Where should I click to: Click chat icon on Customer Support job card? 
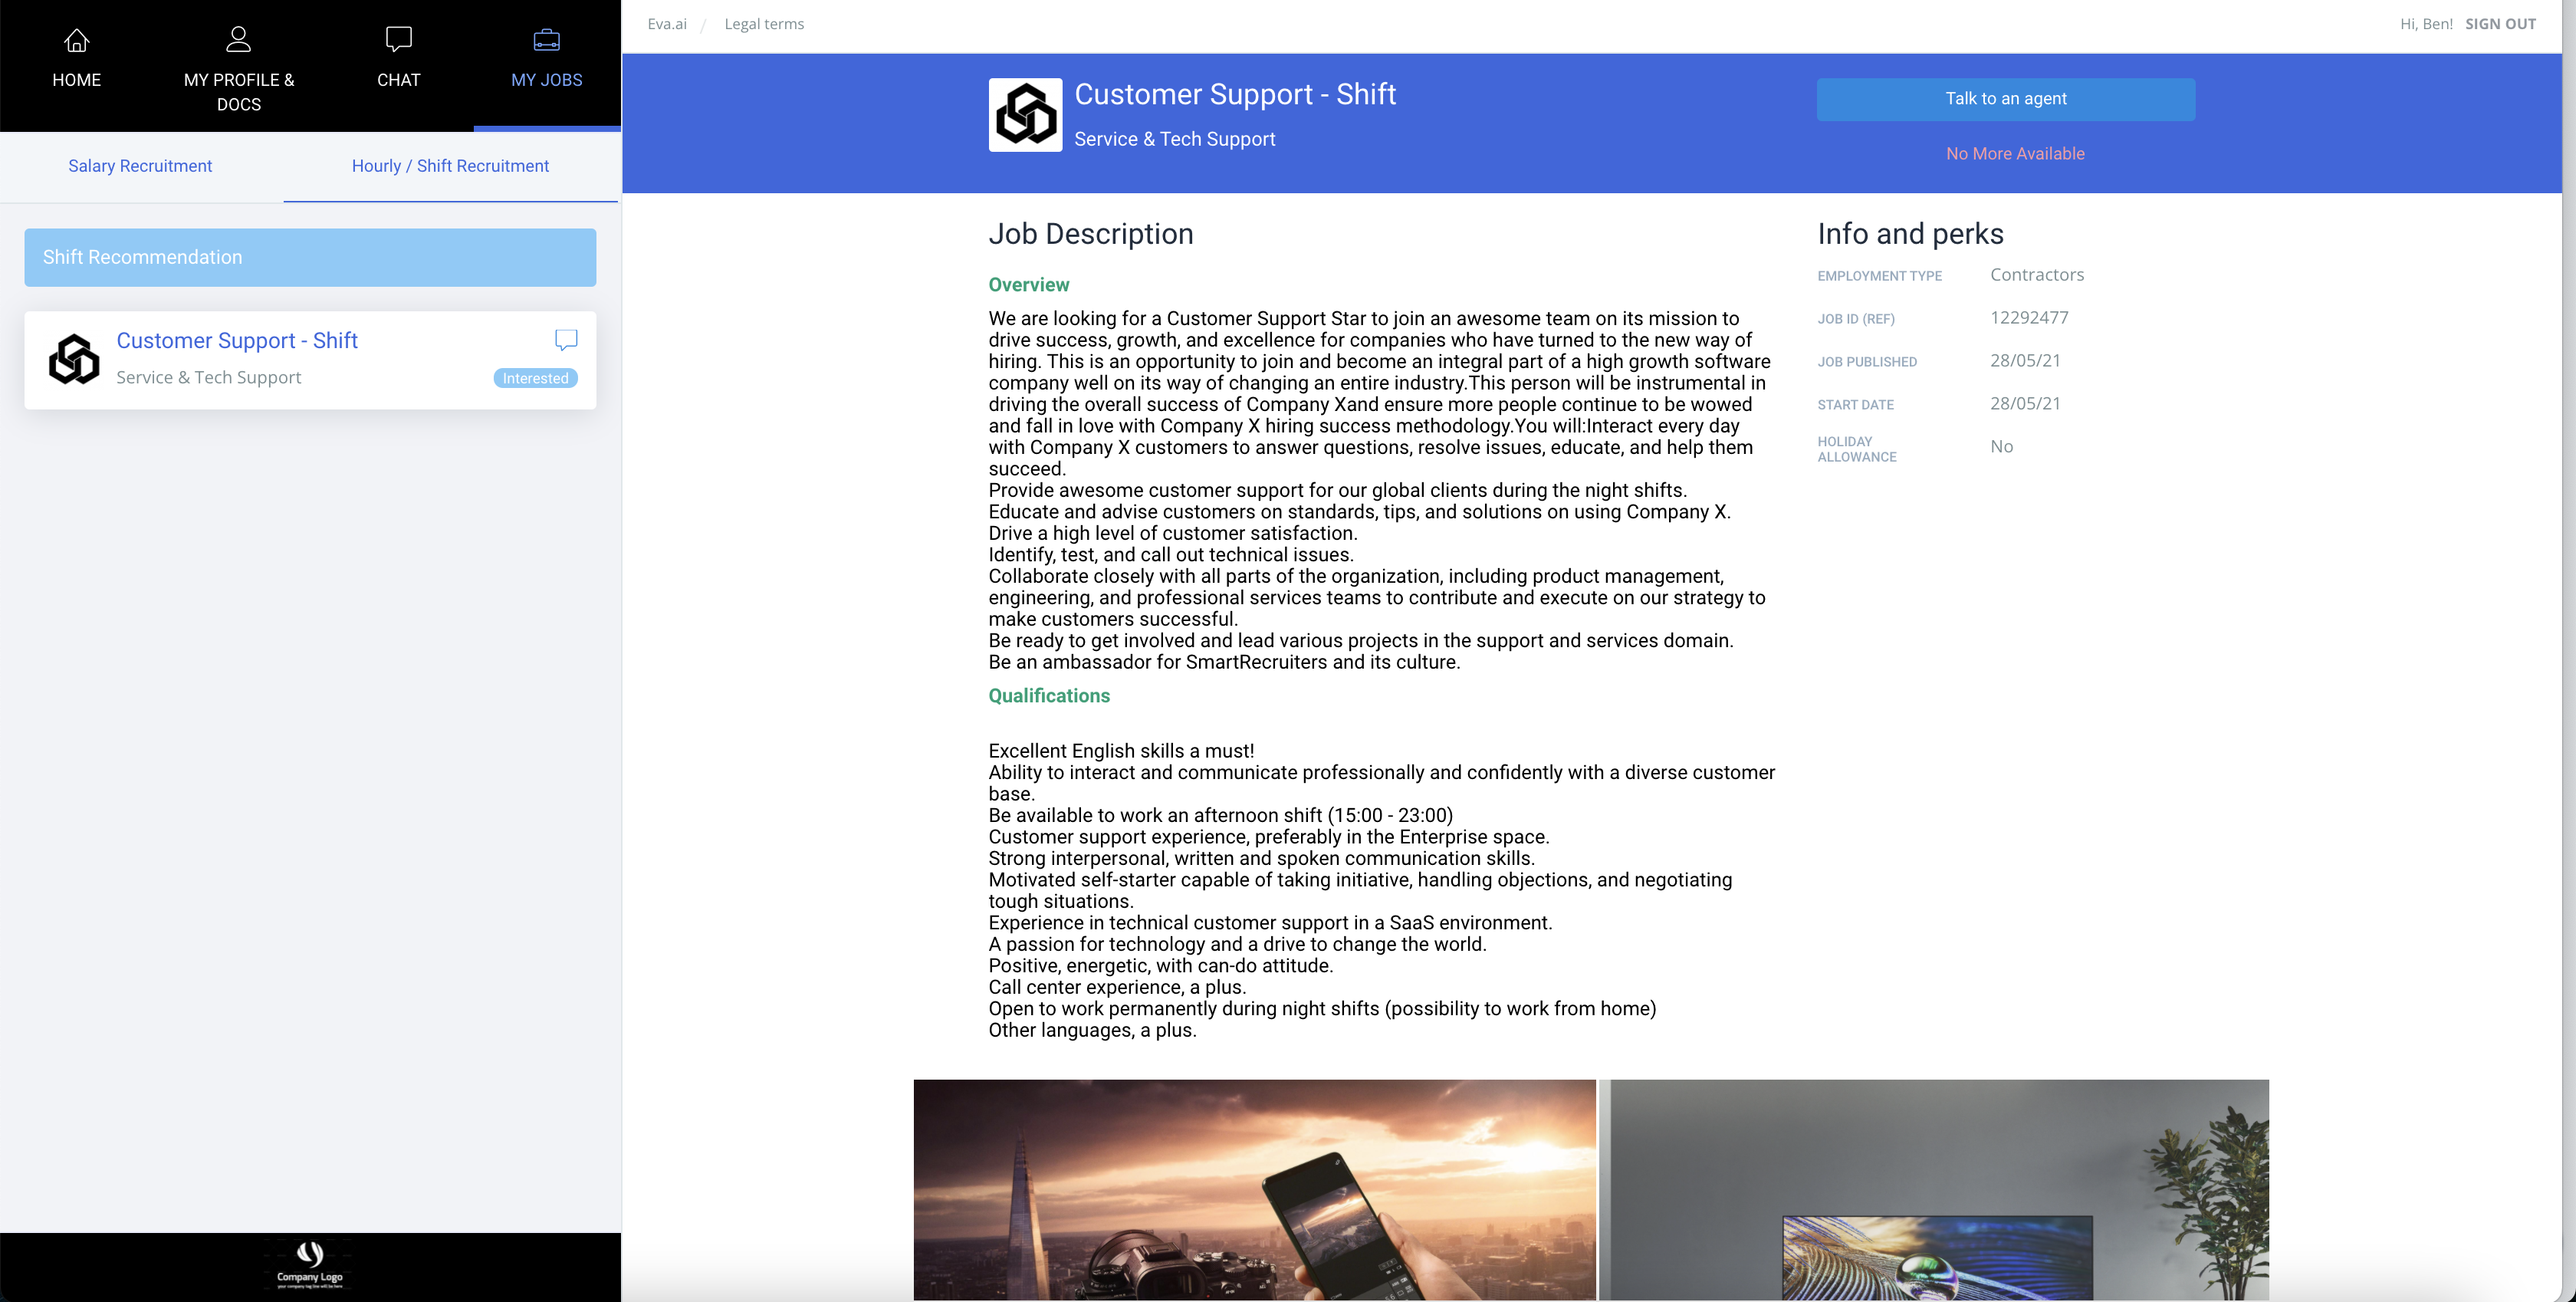pos(566,340)
